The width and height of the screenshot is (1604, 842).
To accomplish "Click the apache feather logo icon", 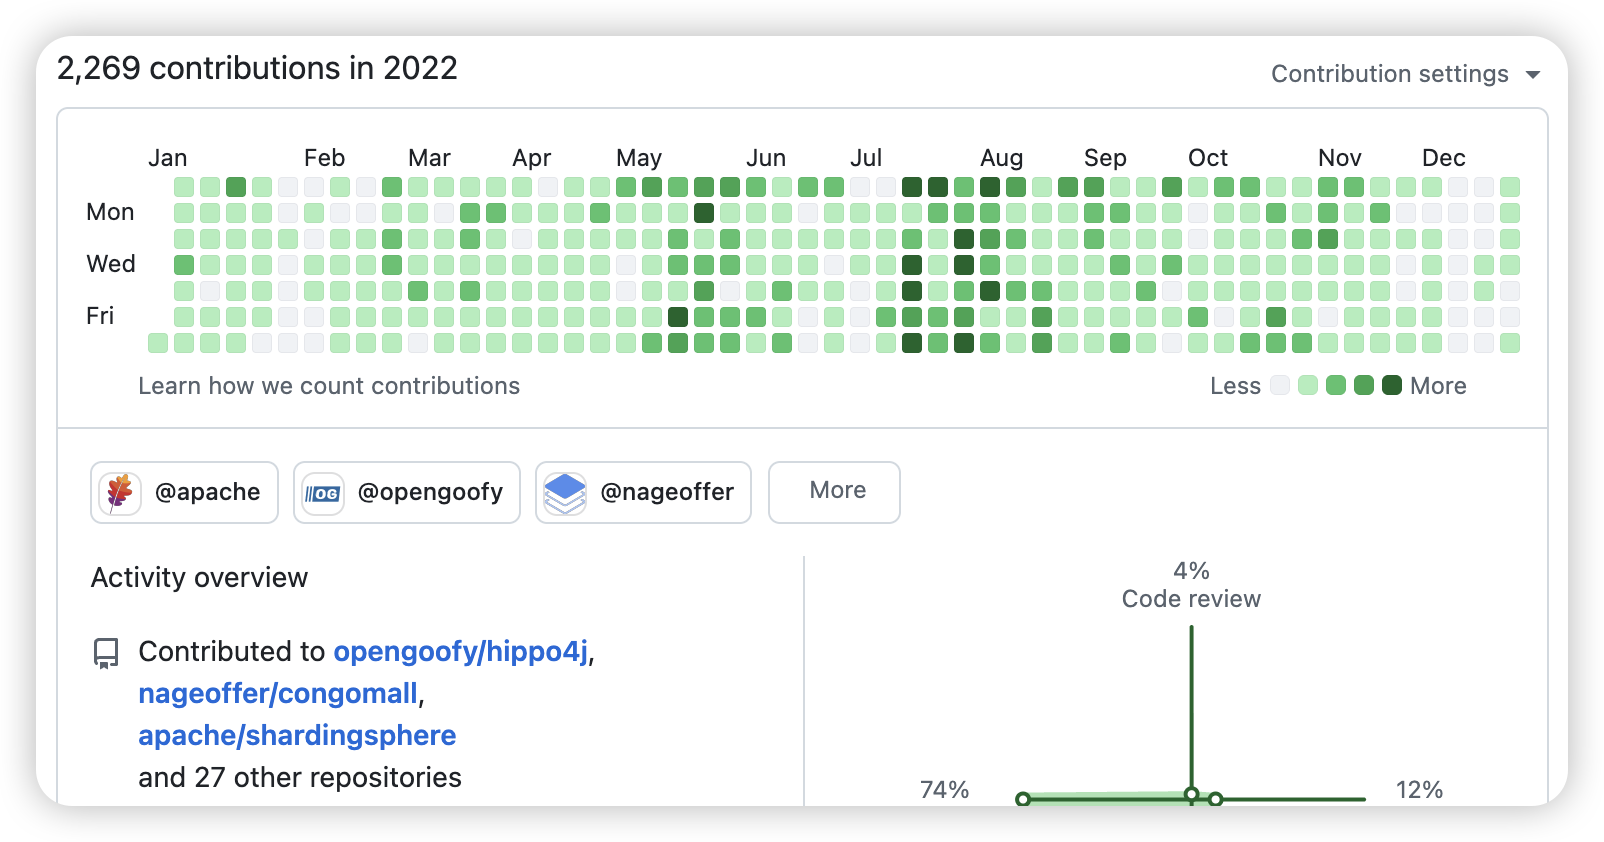I will pos(120,492).
